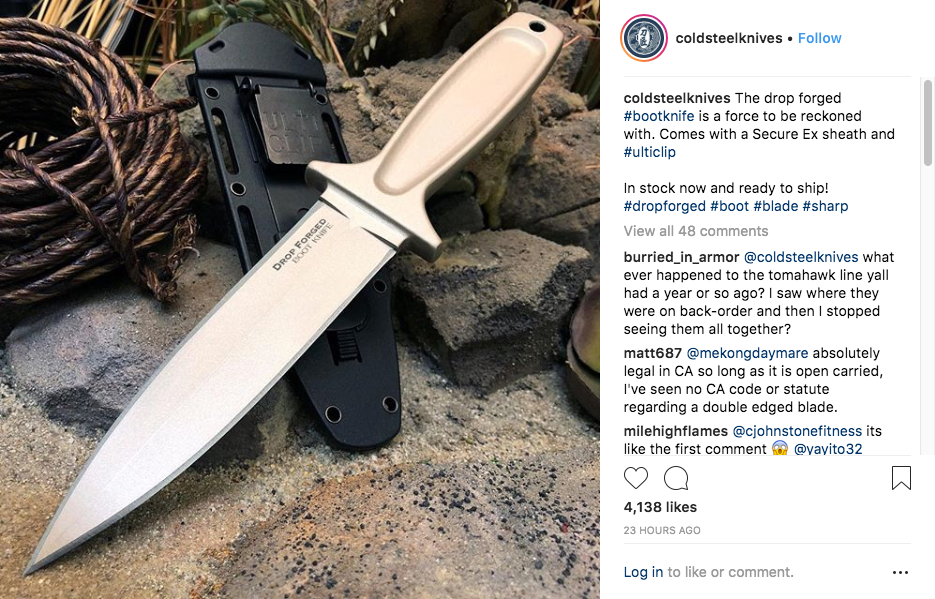935x599 pixels.
Task: Open the @mekongdaymare mention
Action: tap(747, 353)
